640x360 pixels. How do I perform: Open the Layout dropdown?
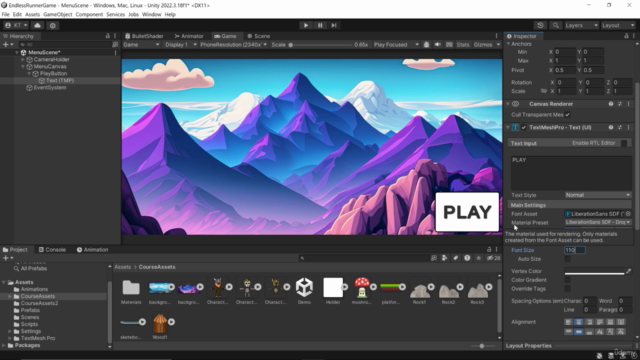click(618, 25)
